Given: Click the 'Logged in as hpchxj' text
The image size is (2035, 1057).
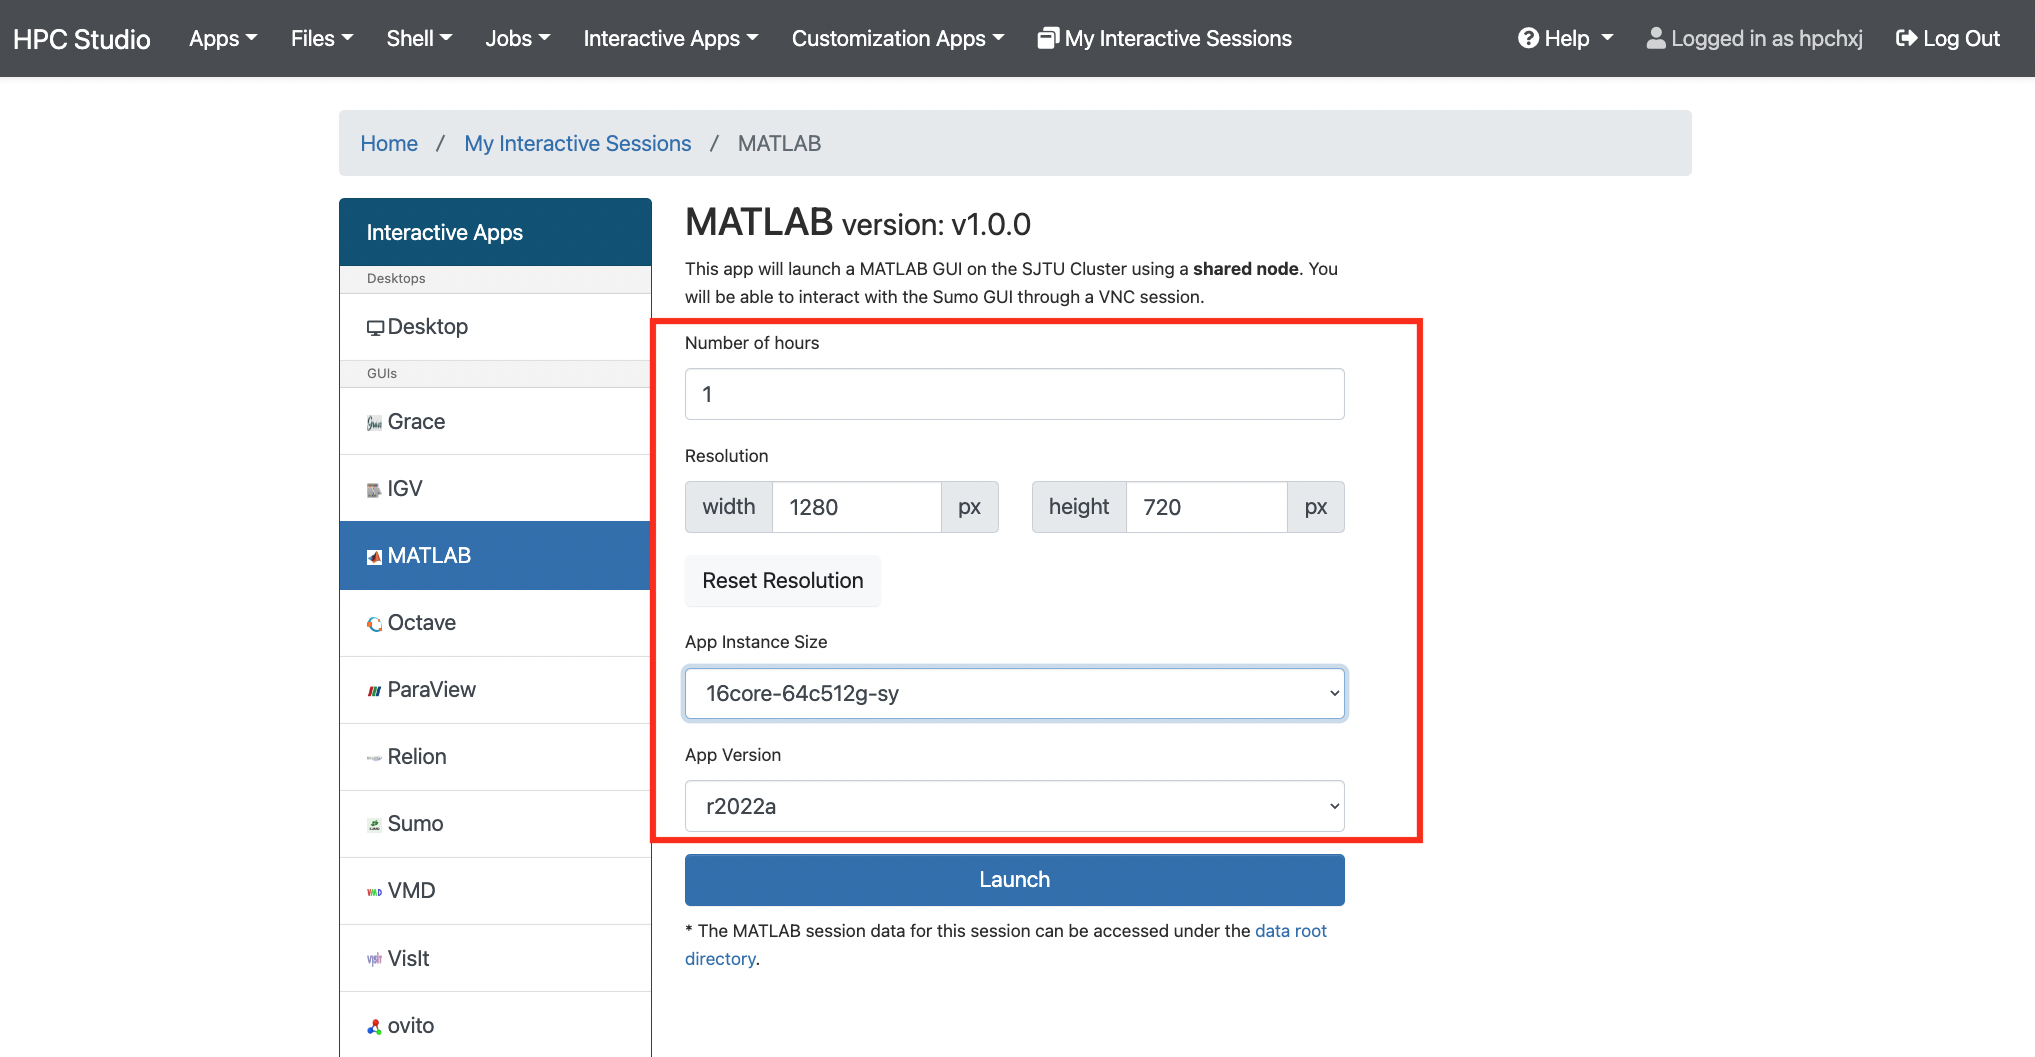Looking at the screenshot, I should [x=1767, y=38].
